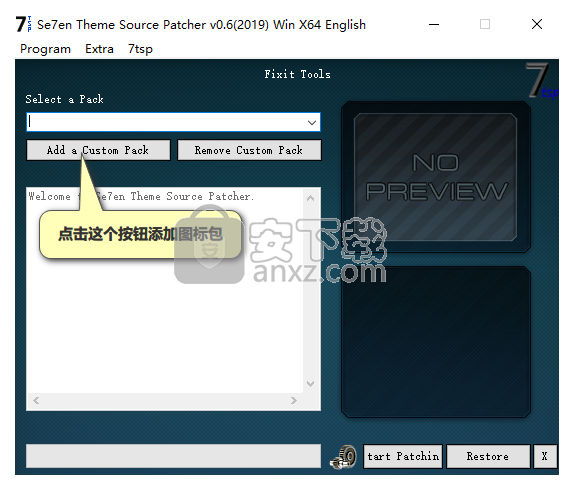Minimize the Se7en Theme Source Patcher window
Screen dimensions: 565x491
pos(434,24)
